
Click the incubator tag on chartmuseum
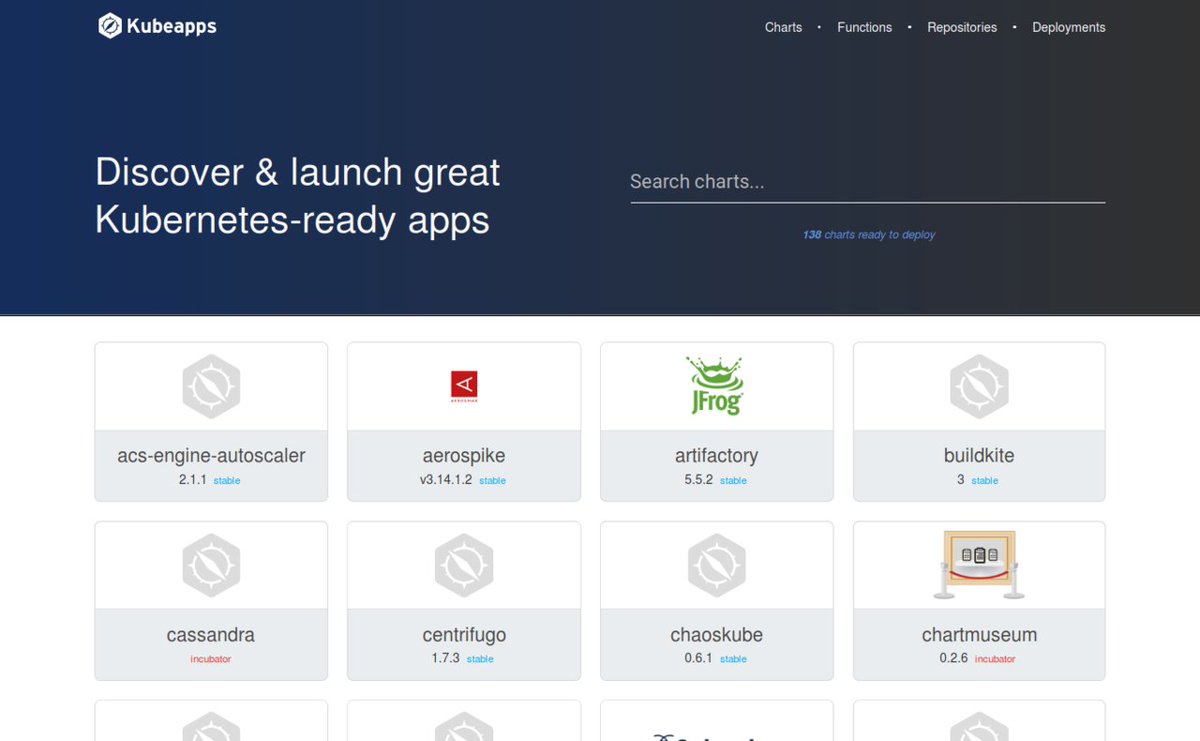click(995, 660)
